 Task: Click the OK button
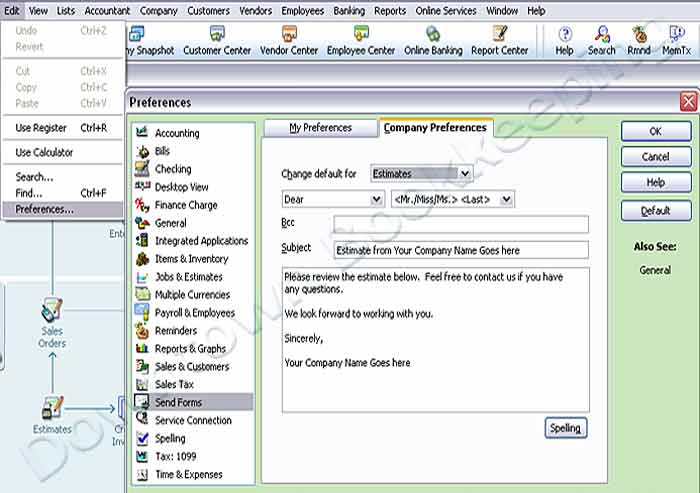(x=656, y=131)
